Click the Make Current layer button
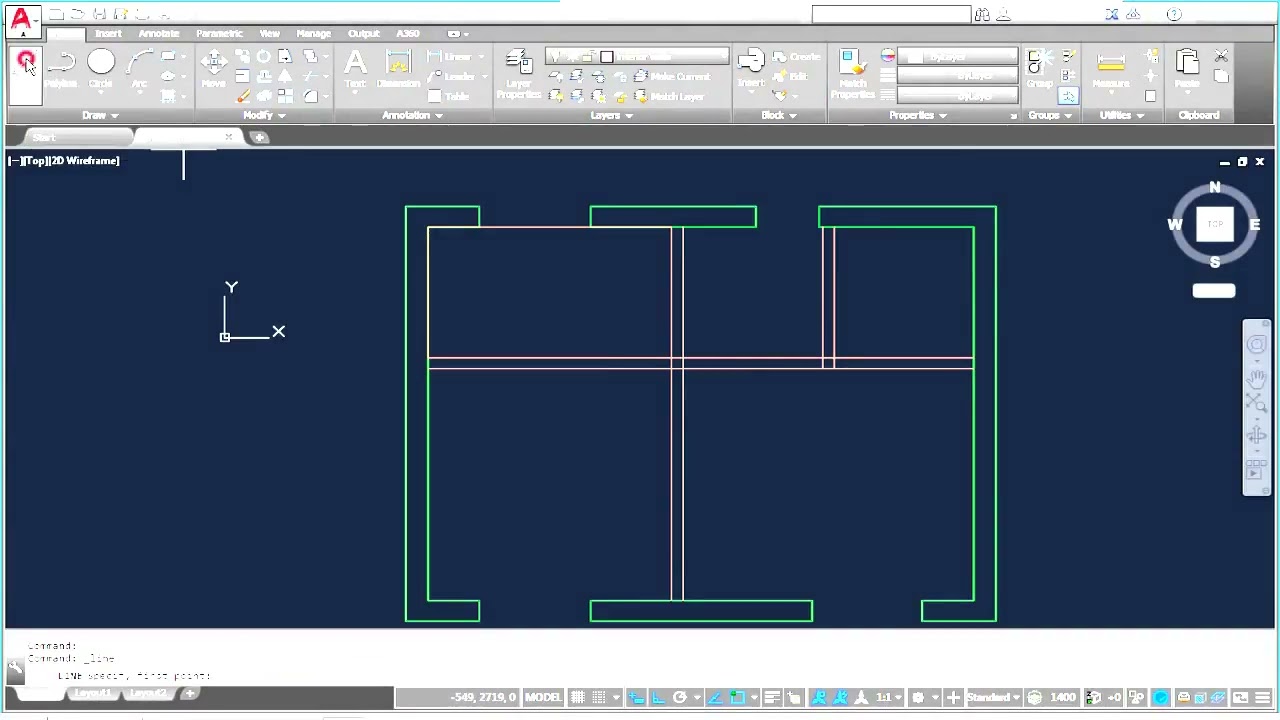This screenshot has width=1280, height=720. [x=672, y=77]
